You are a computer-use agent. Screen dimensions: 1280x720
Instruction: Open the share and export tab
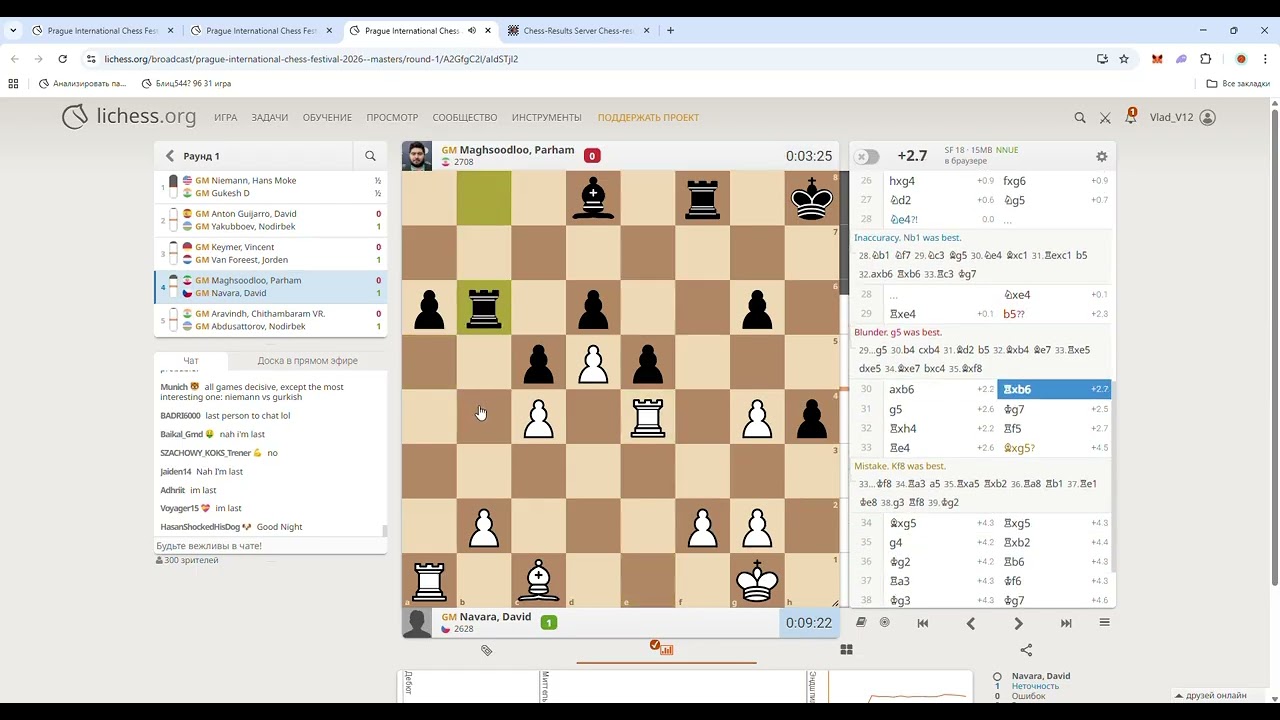click(1026, 650)
